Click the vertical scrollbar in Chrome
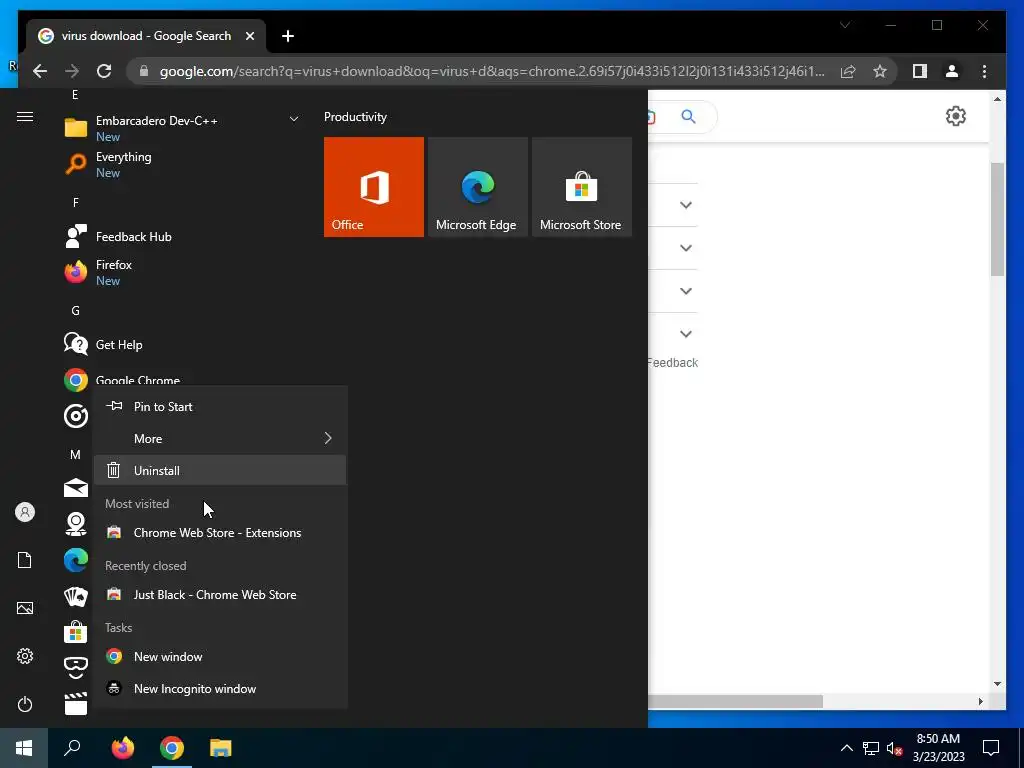Image resolution: width=1024 pixels, height=768 pixels. (x=997, y=219)
